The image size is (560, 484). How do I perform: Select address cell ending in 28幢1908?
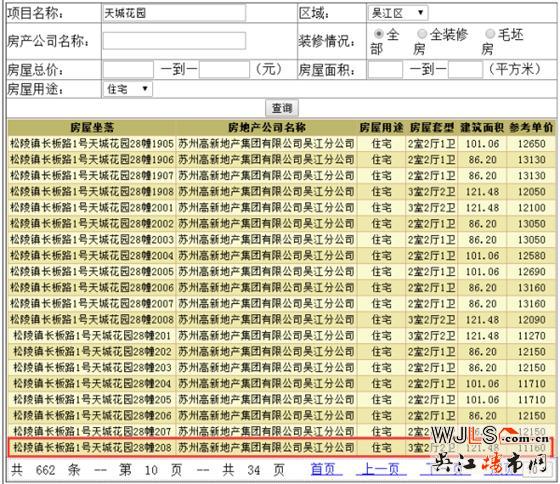pos(92,192)
